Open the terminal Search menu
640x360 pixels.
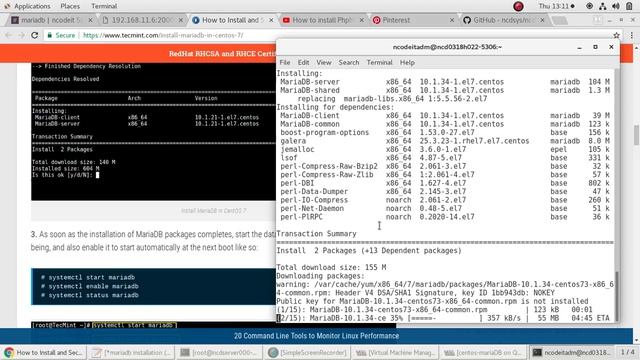(x=349, y=62)
